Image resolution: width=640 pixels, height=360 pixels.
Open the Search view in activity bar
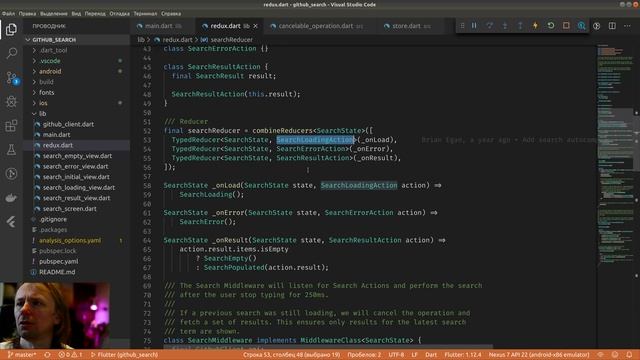11,53
